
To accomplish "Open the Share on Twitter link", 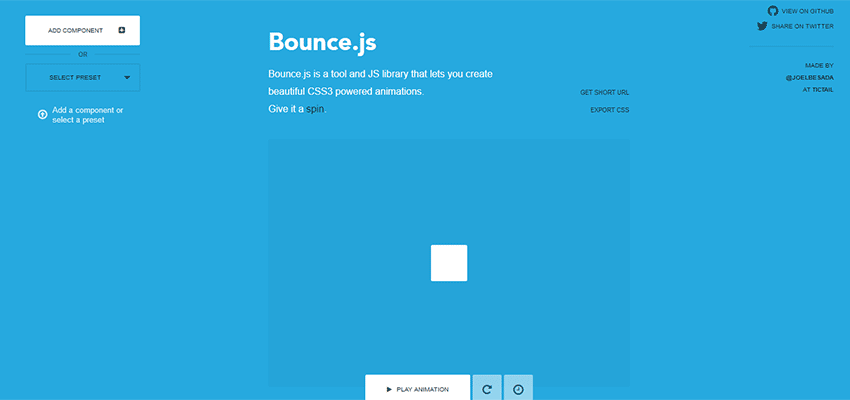I will point(802,26).
